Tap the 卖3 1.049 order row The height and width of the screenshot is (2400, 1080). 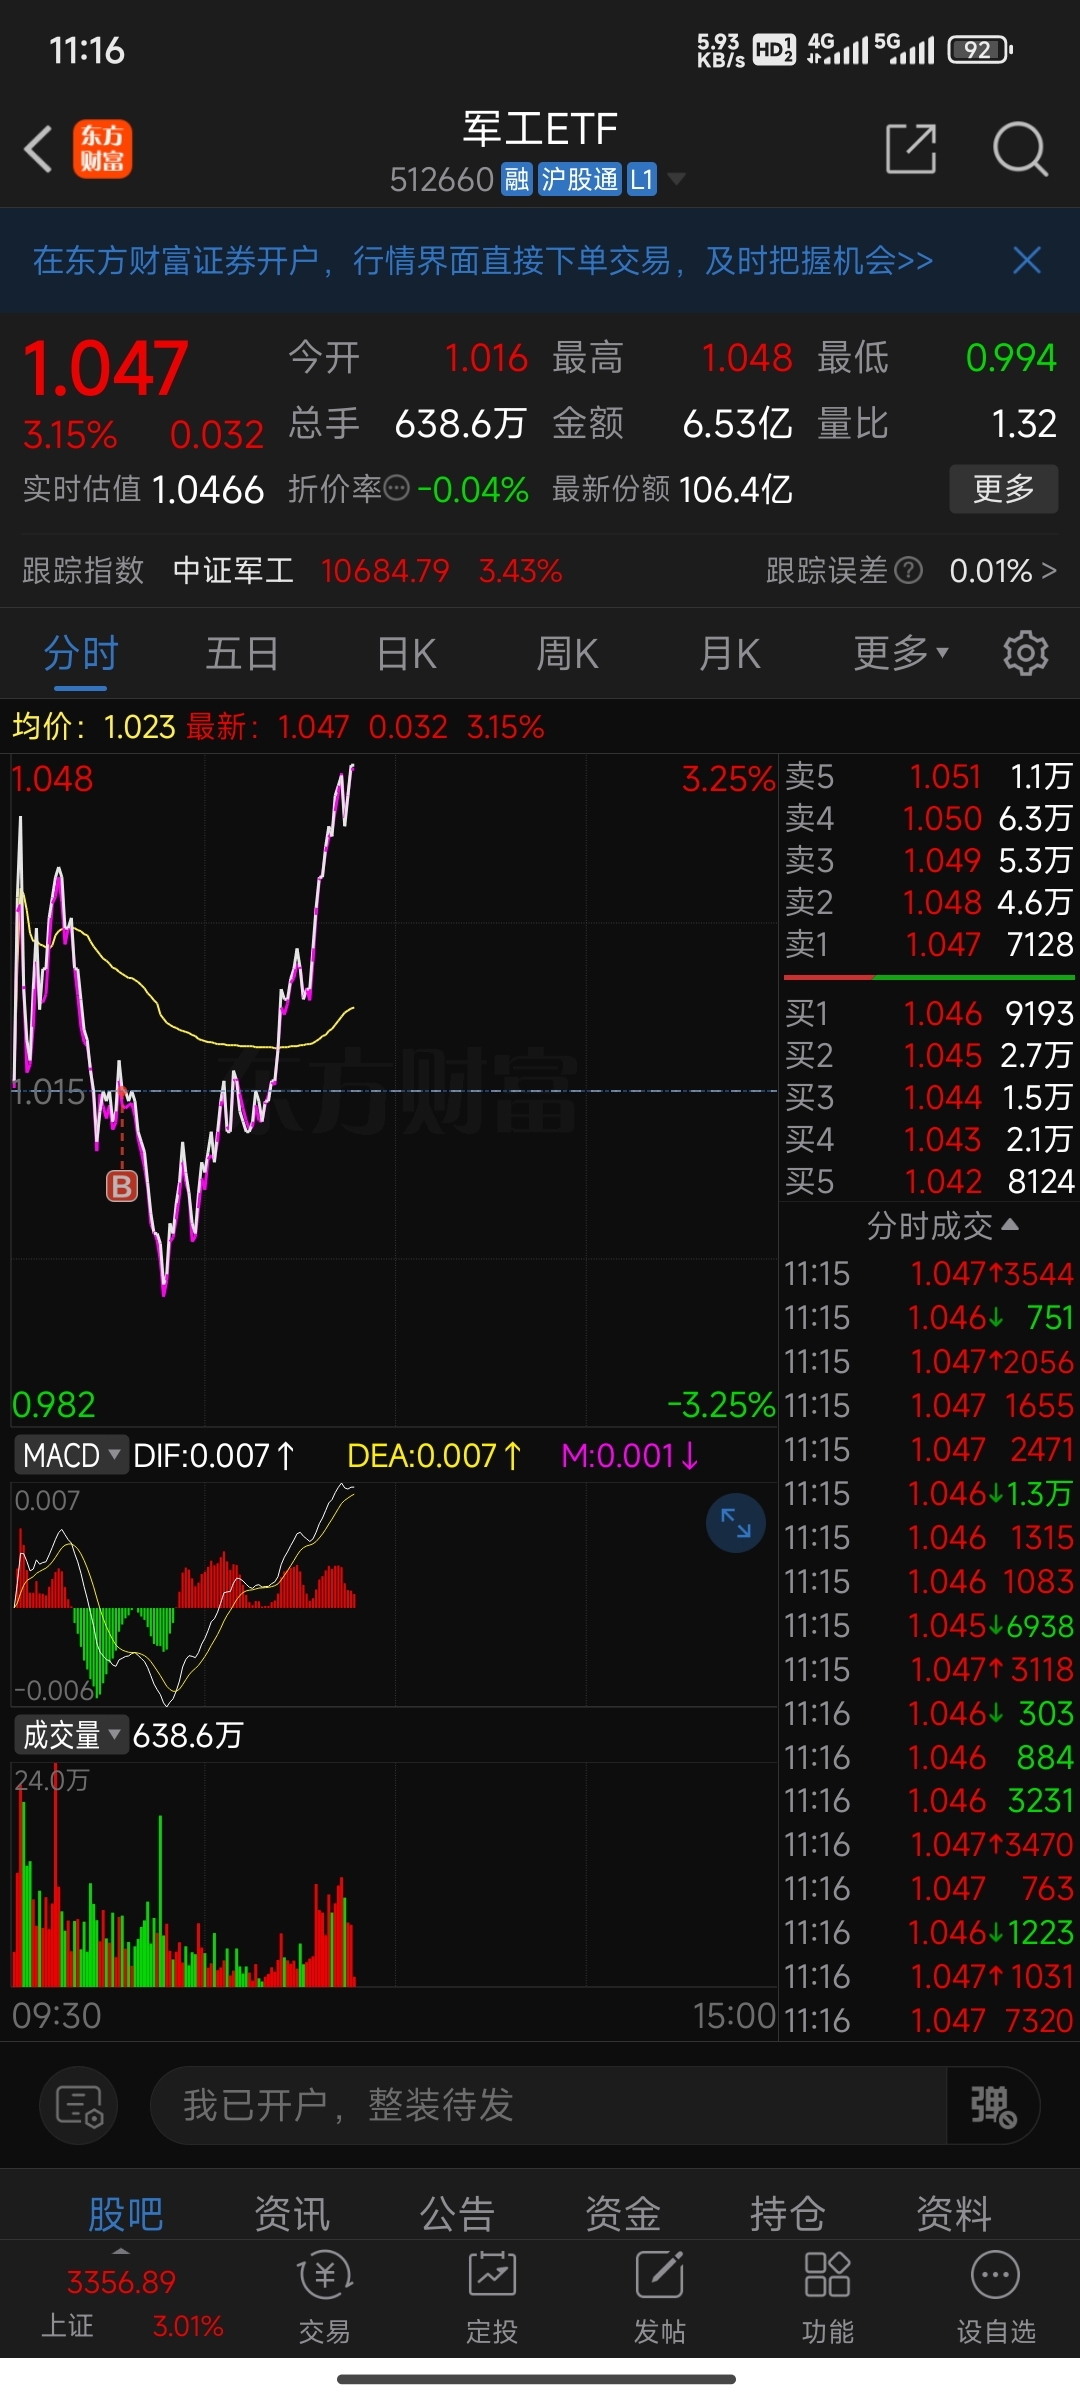928,860
